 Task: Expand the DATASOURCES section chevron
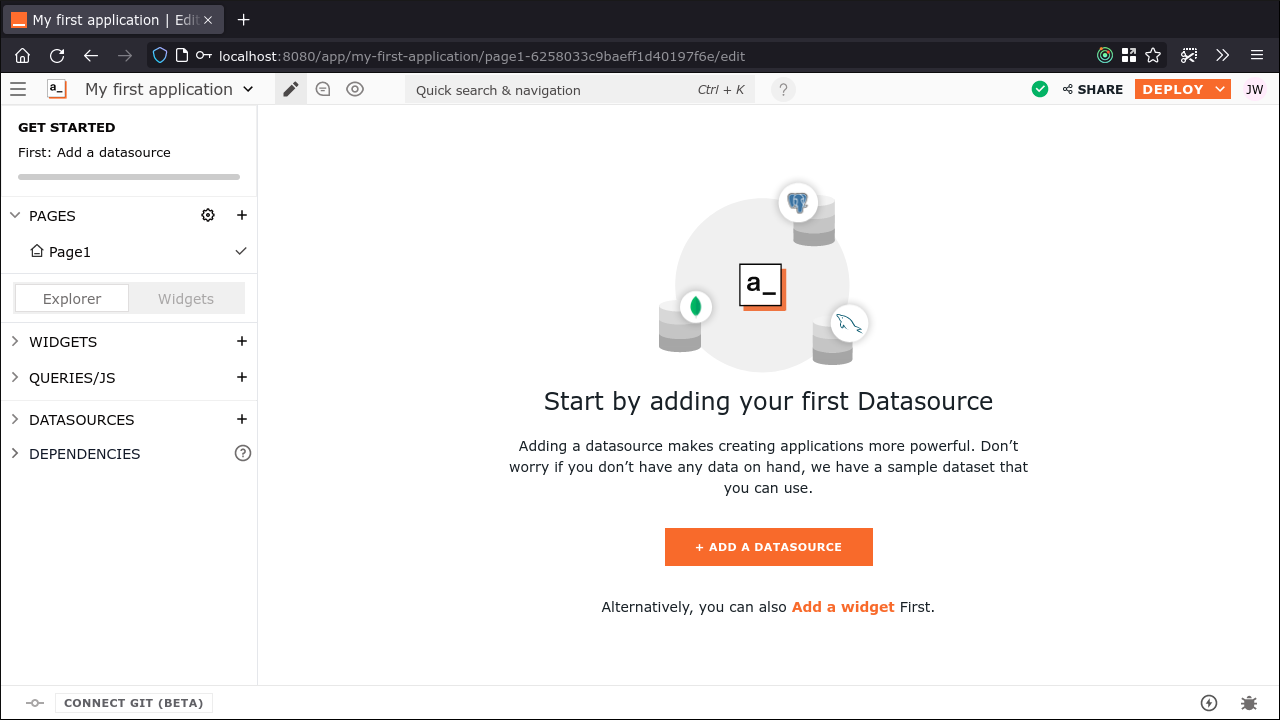[x=15, y=419]
